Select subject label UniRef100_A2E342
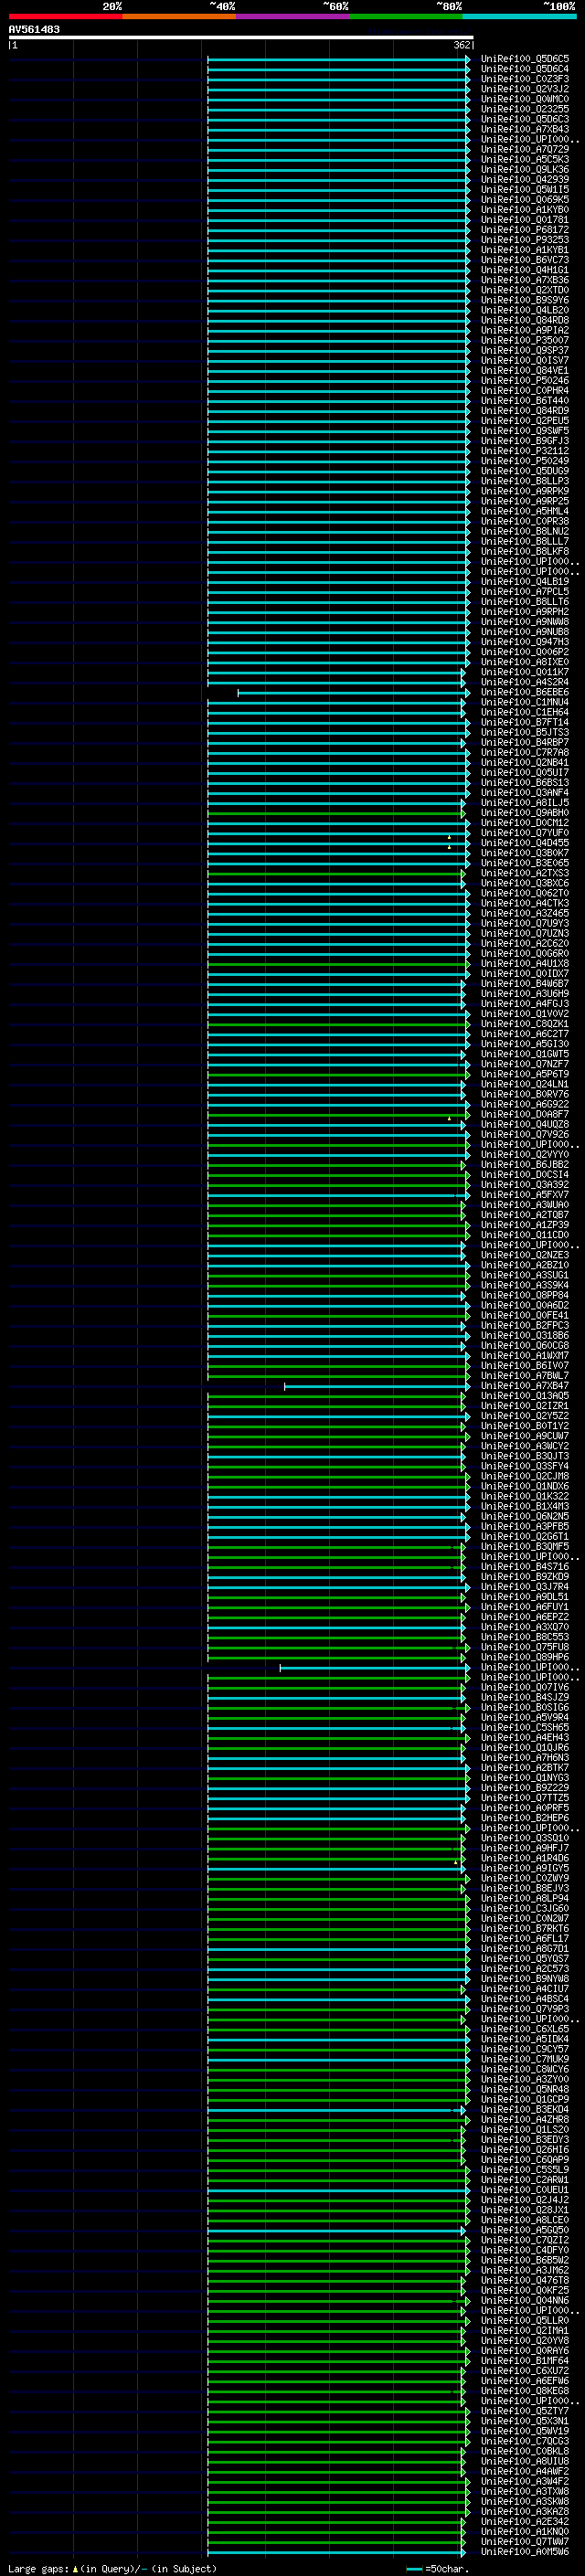The height and width of the screenshot is (2576, 585). [x=525, y=2521]
